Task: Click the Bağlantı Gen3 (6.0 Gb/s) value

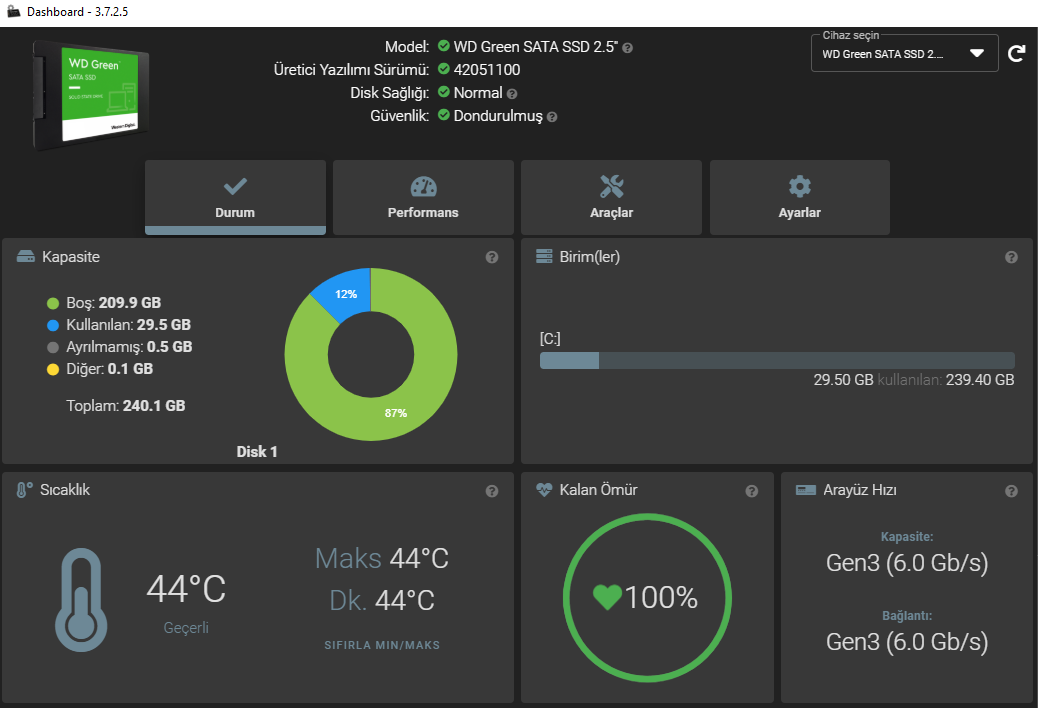Action: tap(907, 642)
